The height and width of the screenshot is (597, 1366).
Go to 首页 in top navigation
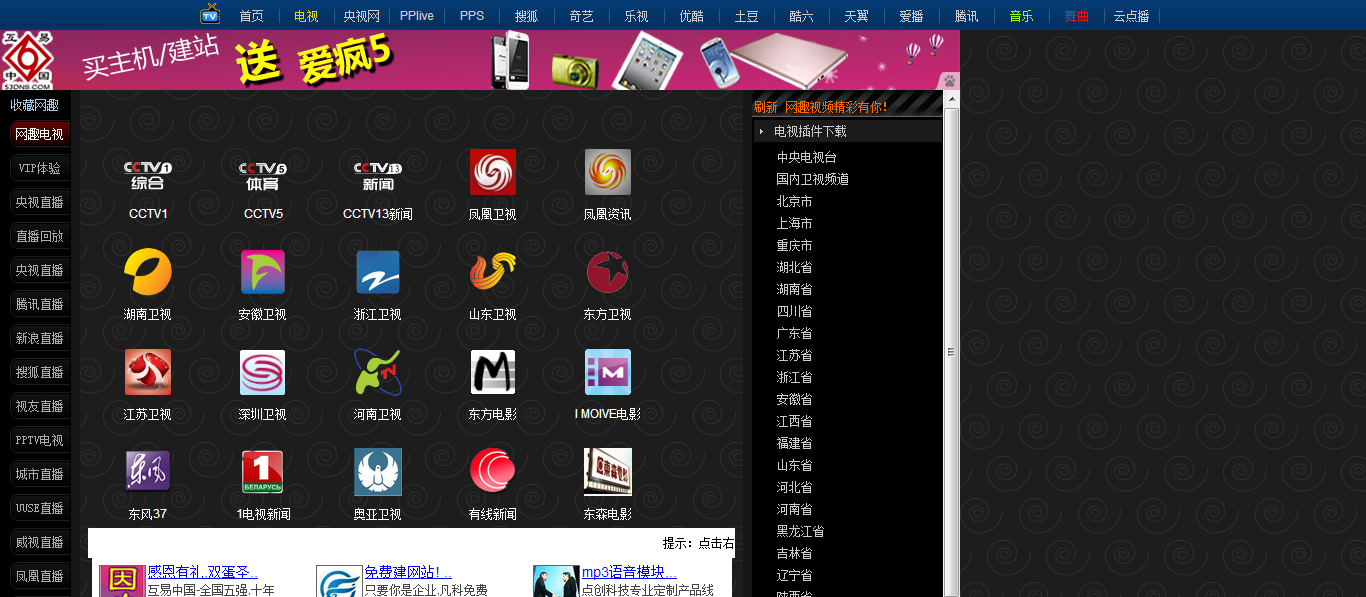pos(252,16)
